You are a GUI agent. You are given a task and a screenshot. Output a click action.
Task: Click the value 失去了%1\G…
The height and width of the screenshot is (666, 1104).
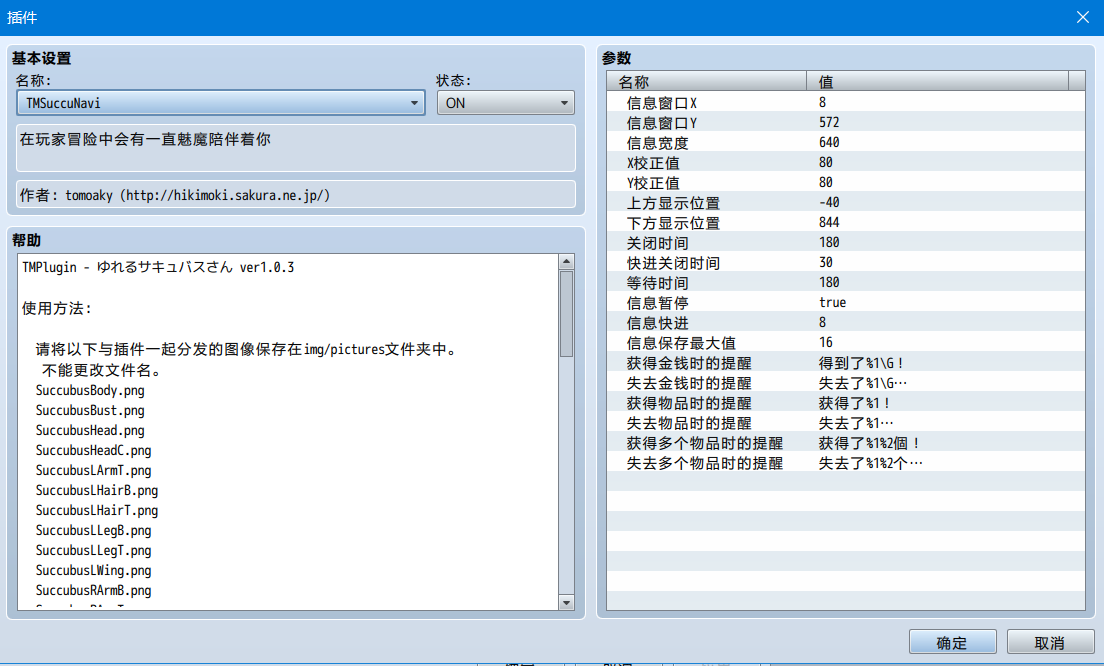(x=862, y=383)
